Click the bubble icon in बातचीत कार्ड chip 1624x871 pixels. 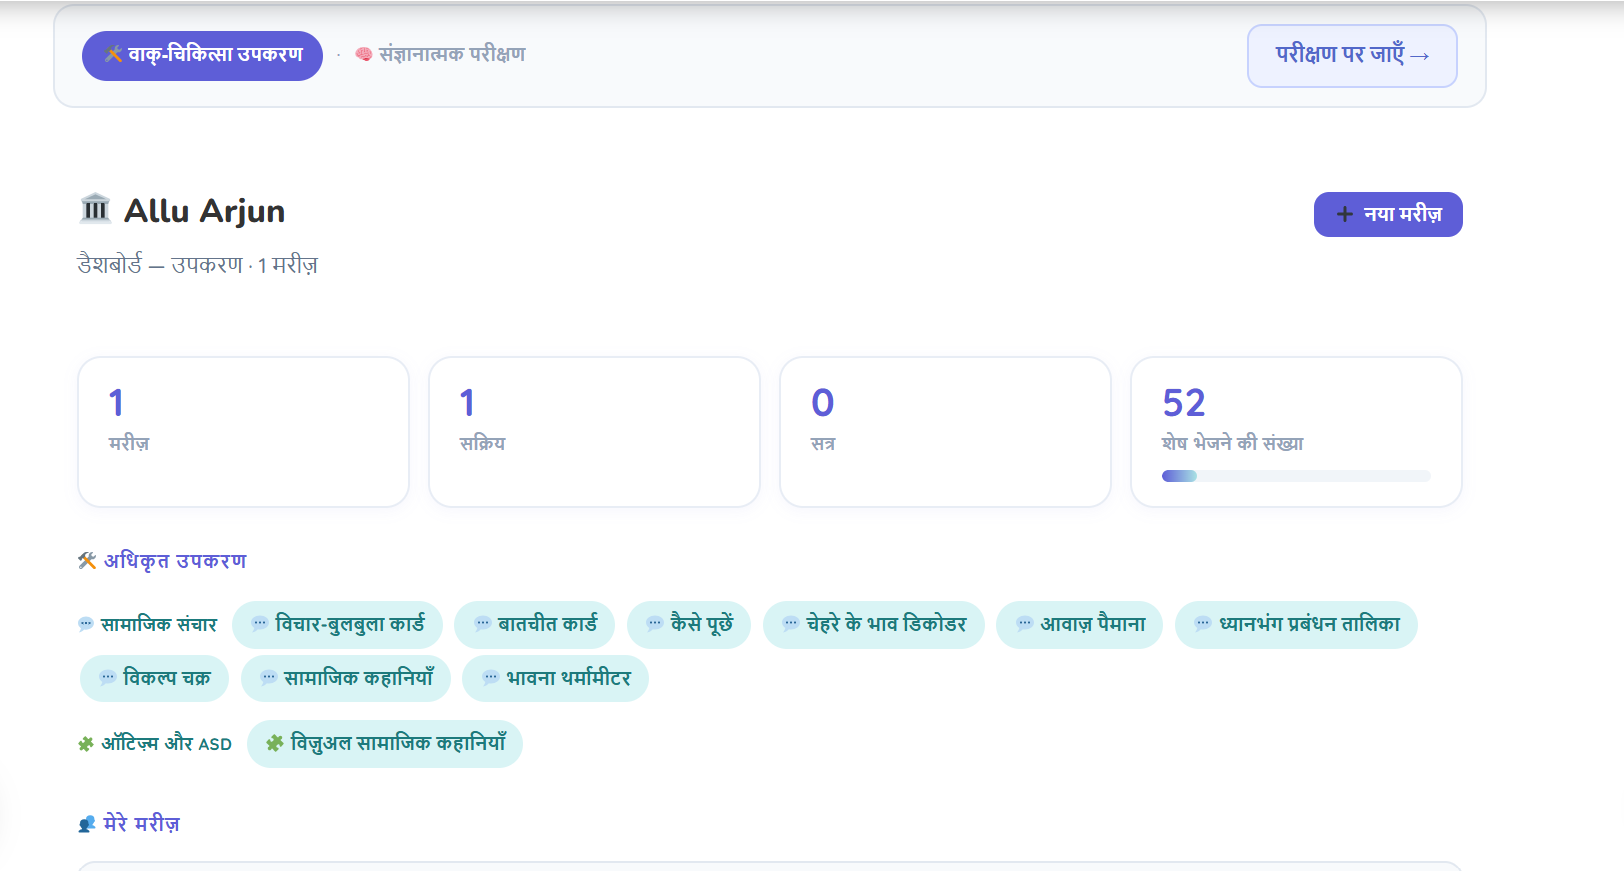click(482, 624)
